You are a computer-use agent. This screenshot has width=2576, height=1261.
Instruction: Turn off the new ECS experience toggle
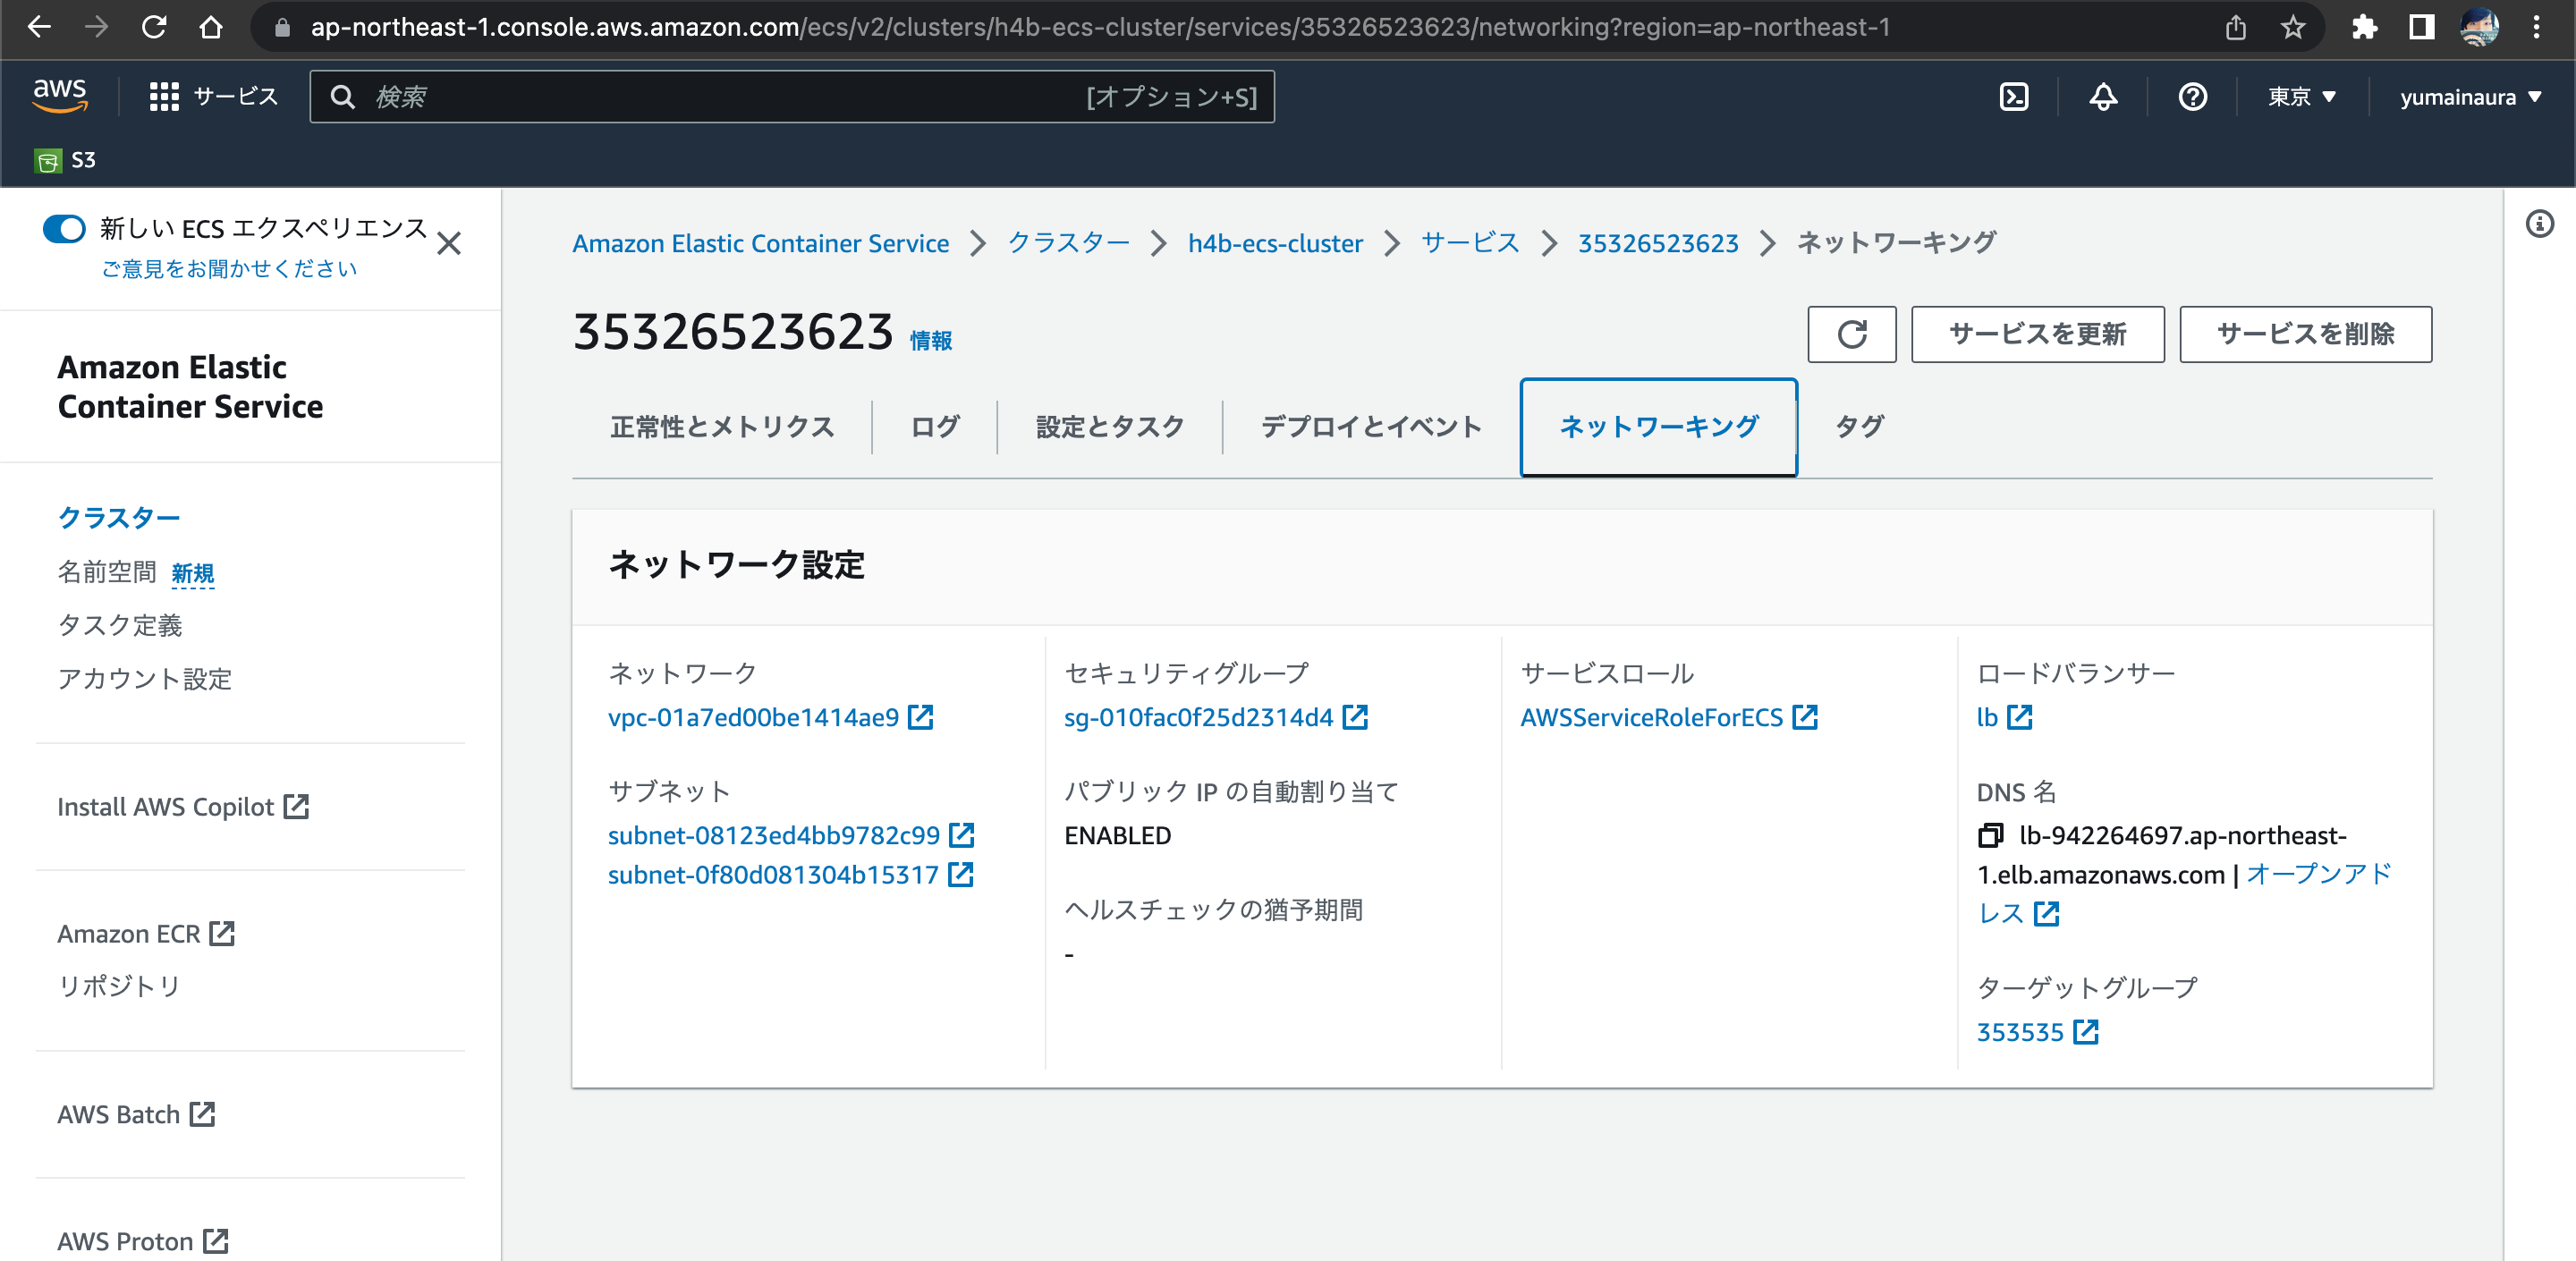point(64,229)
